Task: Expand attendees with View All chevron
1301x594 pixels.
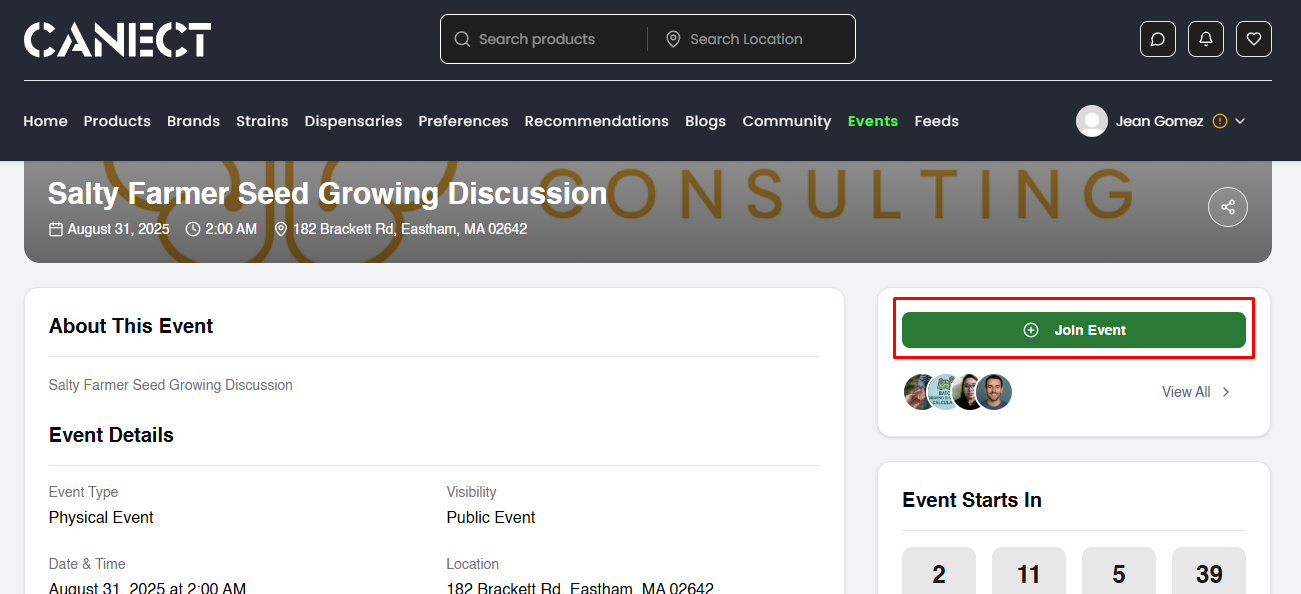Action: pos(1226,392)
